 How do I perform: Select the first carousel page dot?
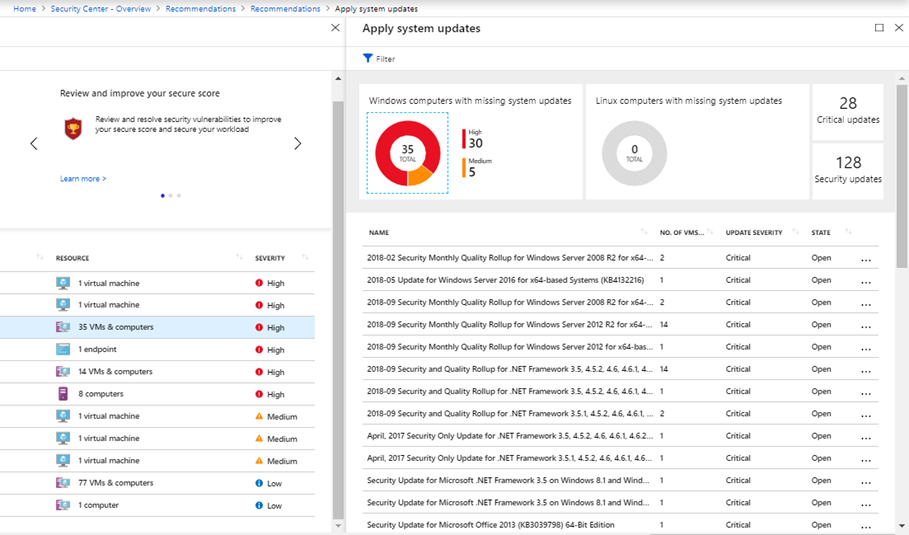tap(162, 195)
